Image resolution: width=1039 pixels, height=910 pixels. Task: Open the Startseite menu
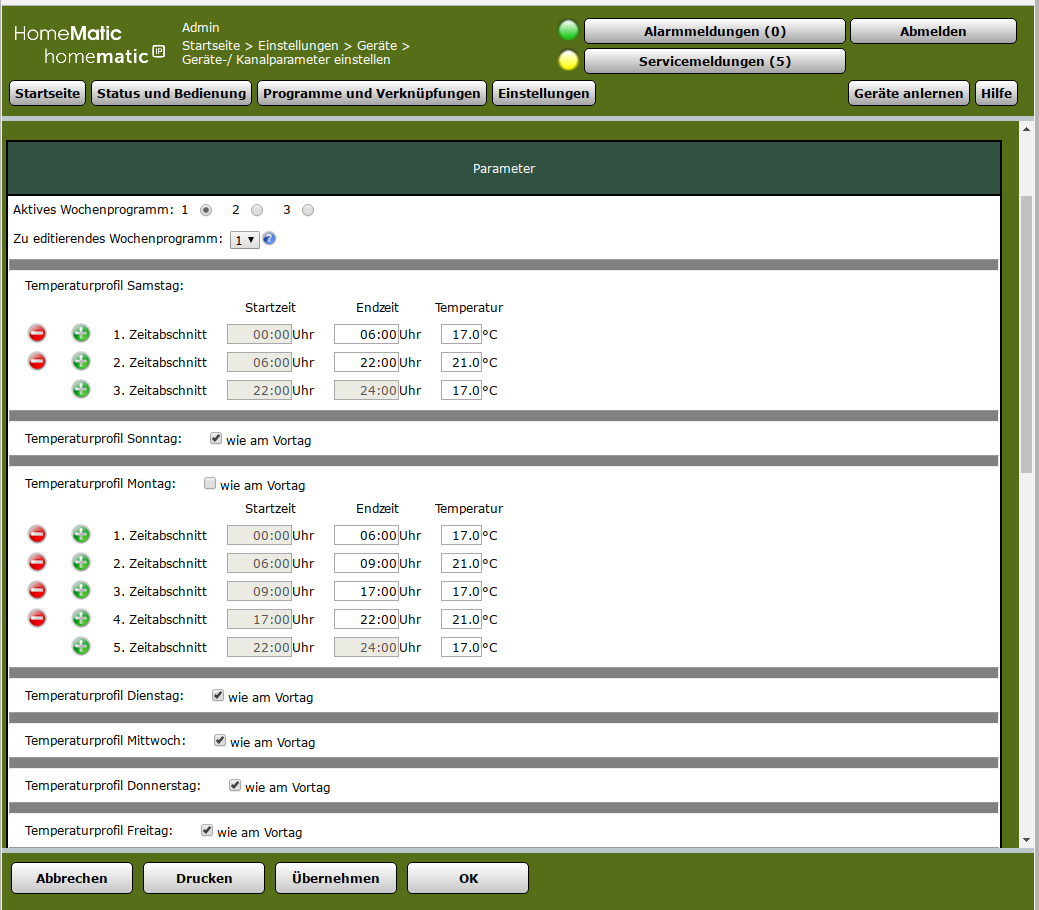[48, 93]
